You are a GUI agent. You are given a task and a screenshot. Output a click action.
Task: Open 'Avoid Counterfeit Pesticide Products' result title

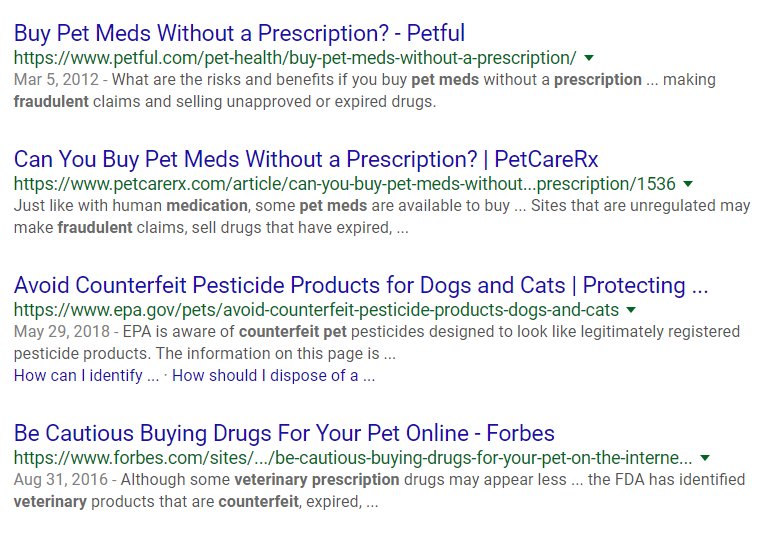tap(361, 285)
